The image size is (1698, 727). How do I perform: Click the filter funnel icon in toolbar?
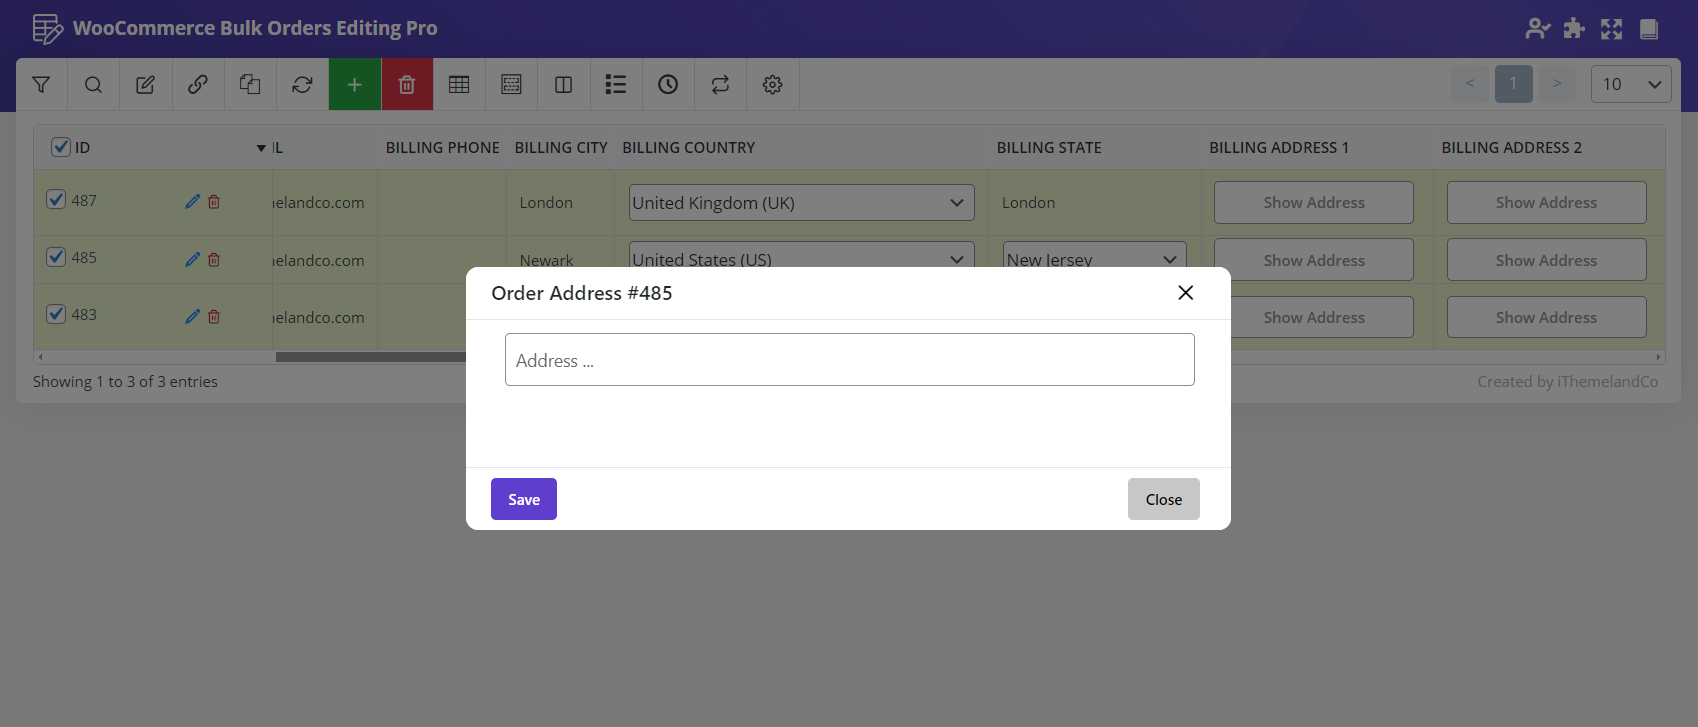tap(41, 85)
